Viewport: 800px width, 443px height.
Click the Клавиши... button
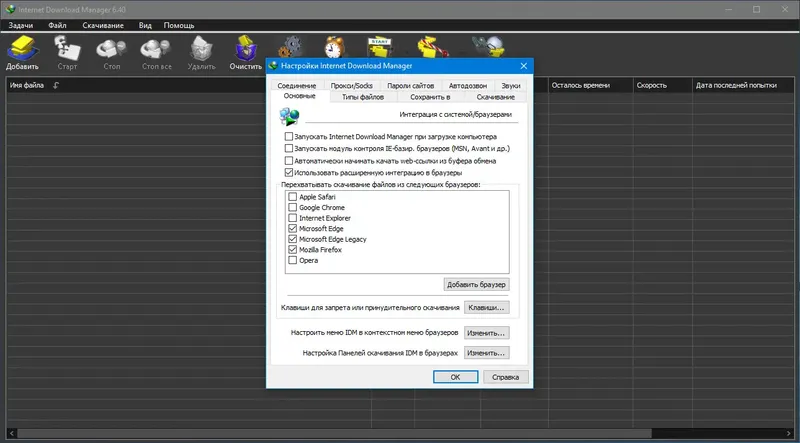tap(487, 308)
